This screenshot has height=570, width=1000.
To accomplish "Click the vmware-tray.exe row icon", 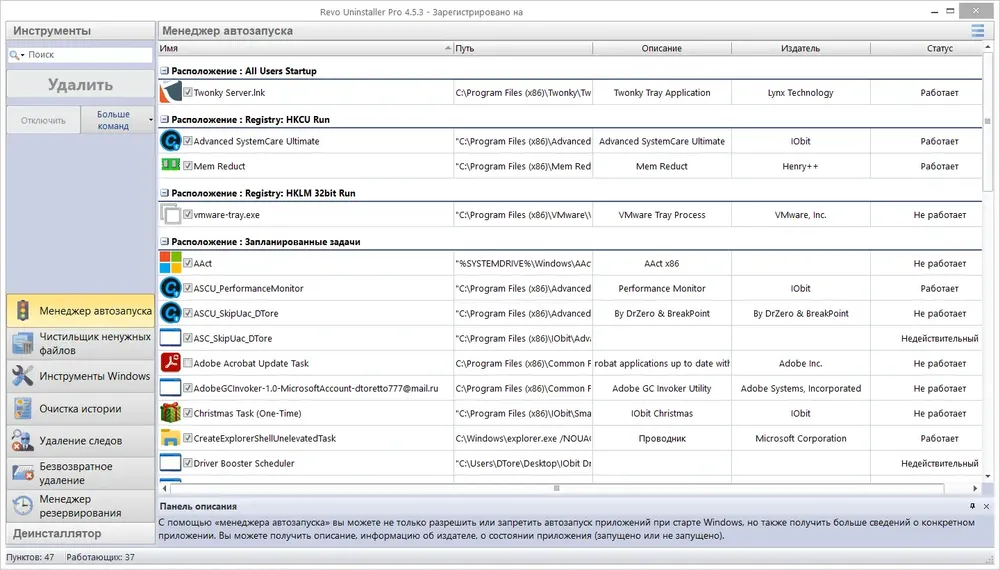I will click(170, 214).
